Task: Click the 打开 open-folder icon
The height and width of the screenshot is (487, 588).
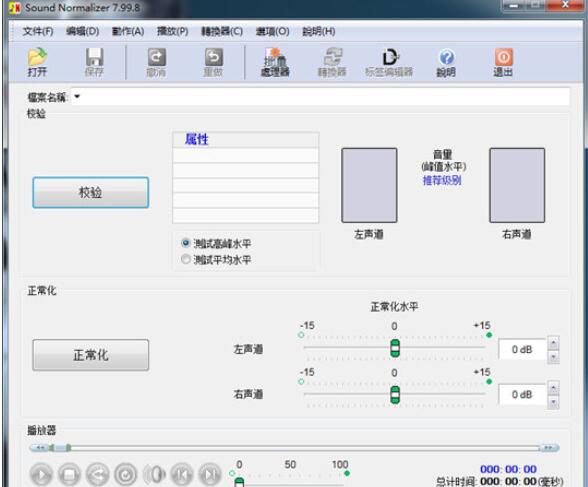Action: tap(37, 57)
